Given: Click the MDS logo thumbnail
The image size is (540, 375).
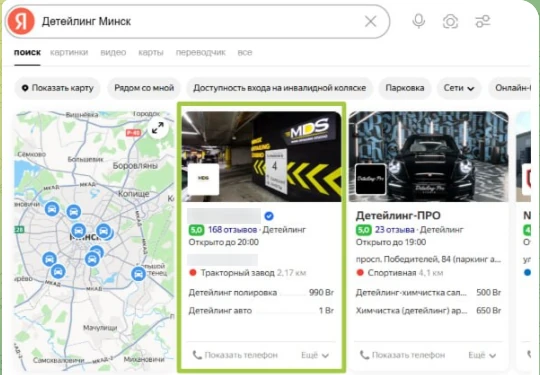Looking at the screenshot, I should coord(204,179).
